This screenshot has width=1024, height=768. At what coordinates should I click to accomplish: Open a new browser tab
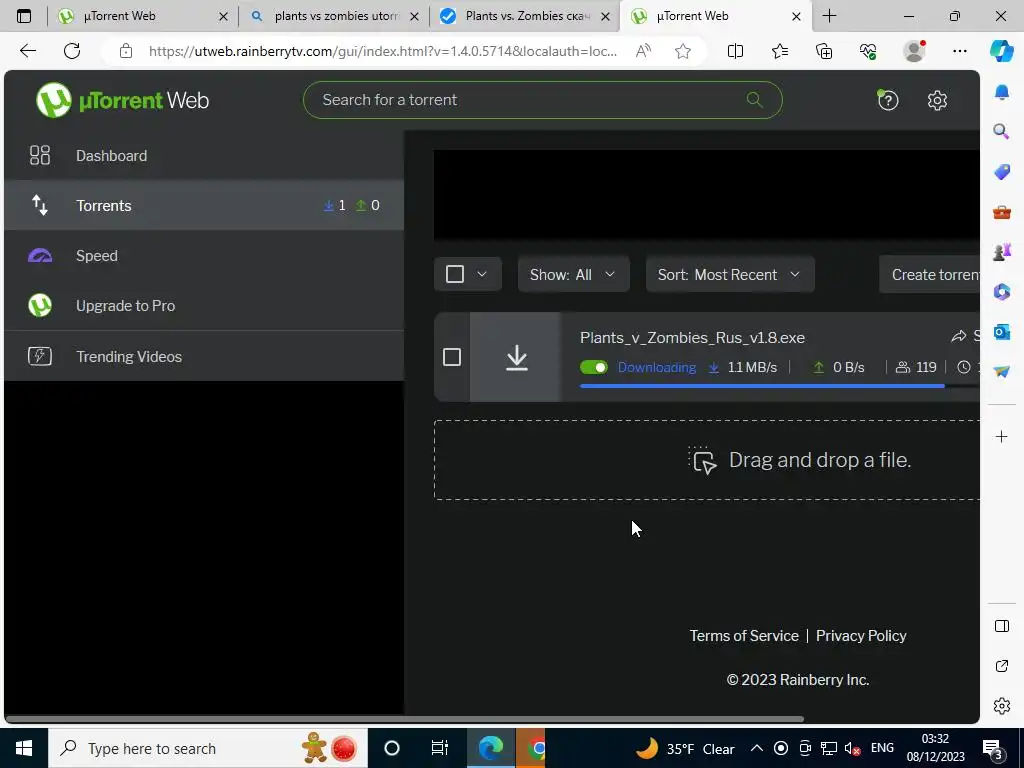point(829,16)
